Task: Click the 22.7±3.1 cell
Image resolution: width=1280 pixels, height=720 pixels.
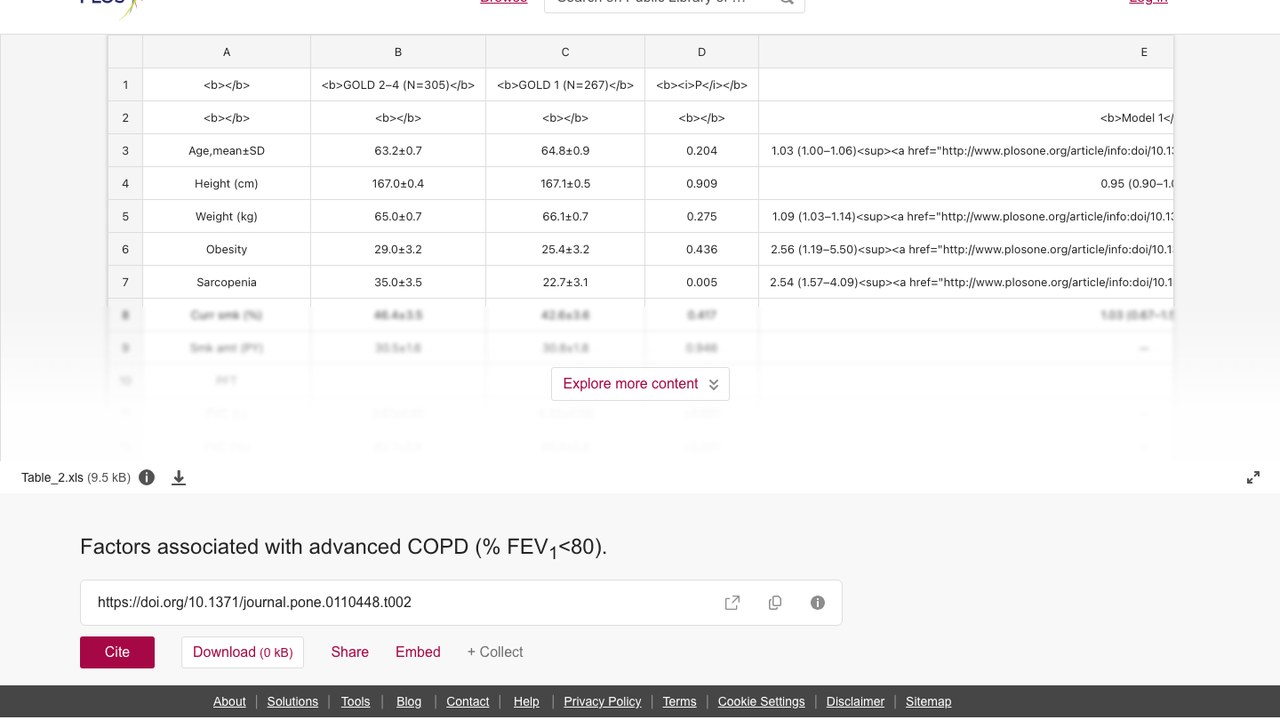Action: [565, 282]
